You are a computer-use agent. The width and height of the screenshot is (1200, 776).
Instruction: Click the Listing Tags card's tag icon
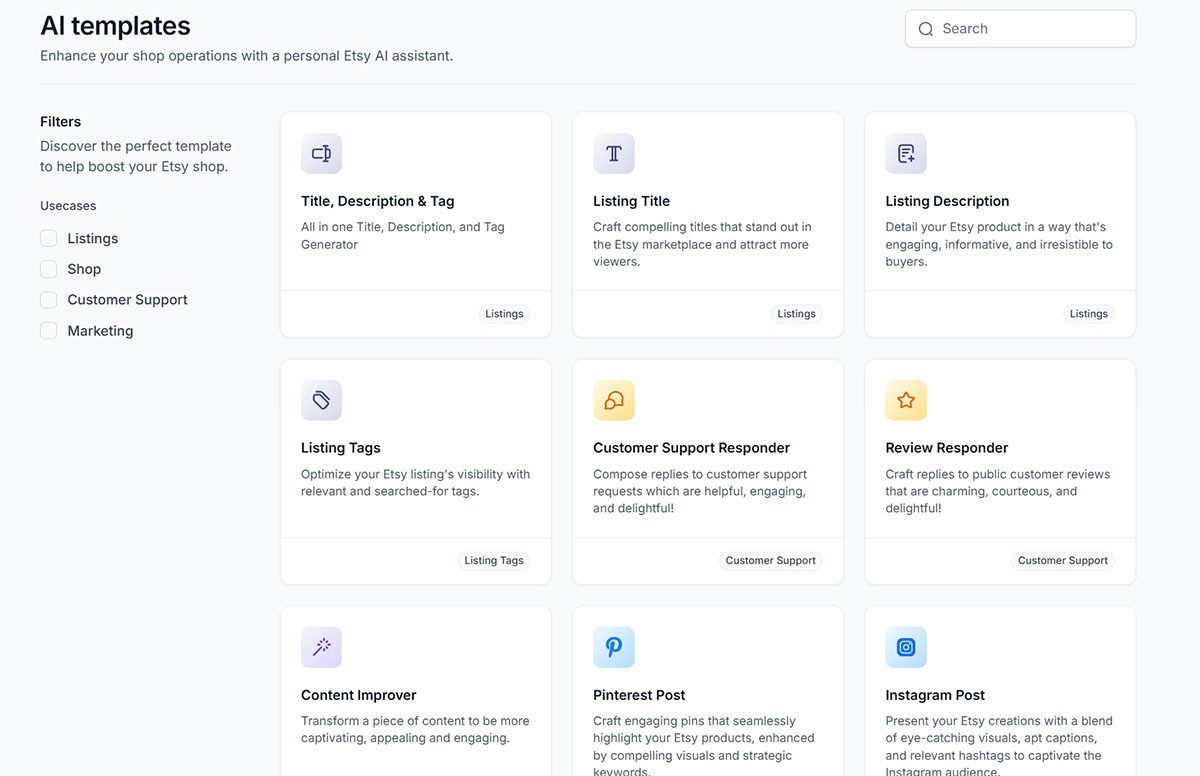point(321,400)
